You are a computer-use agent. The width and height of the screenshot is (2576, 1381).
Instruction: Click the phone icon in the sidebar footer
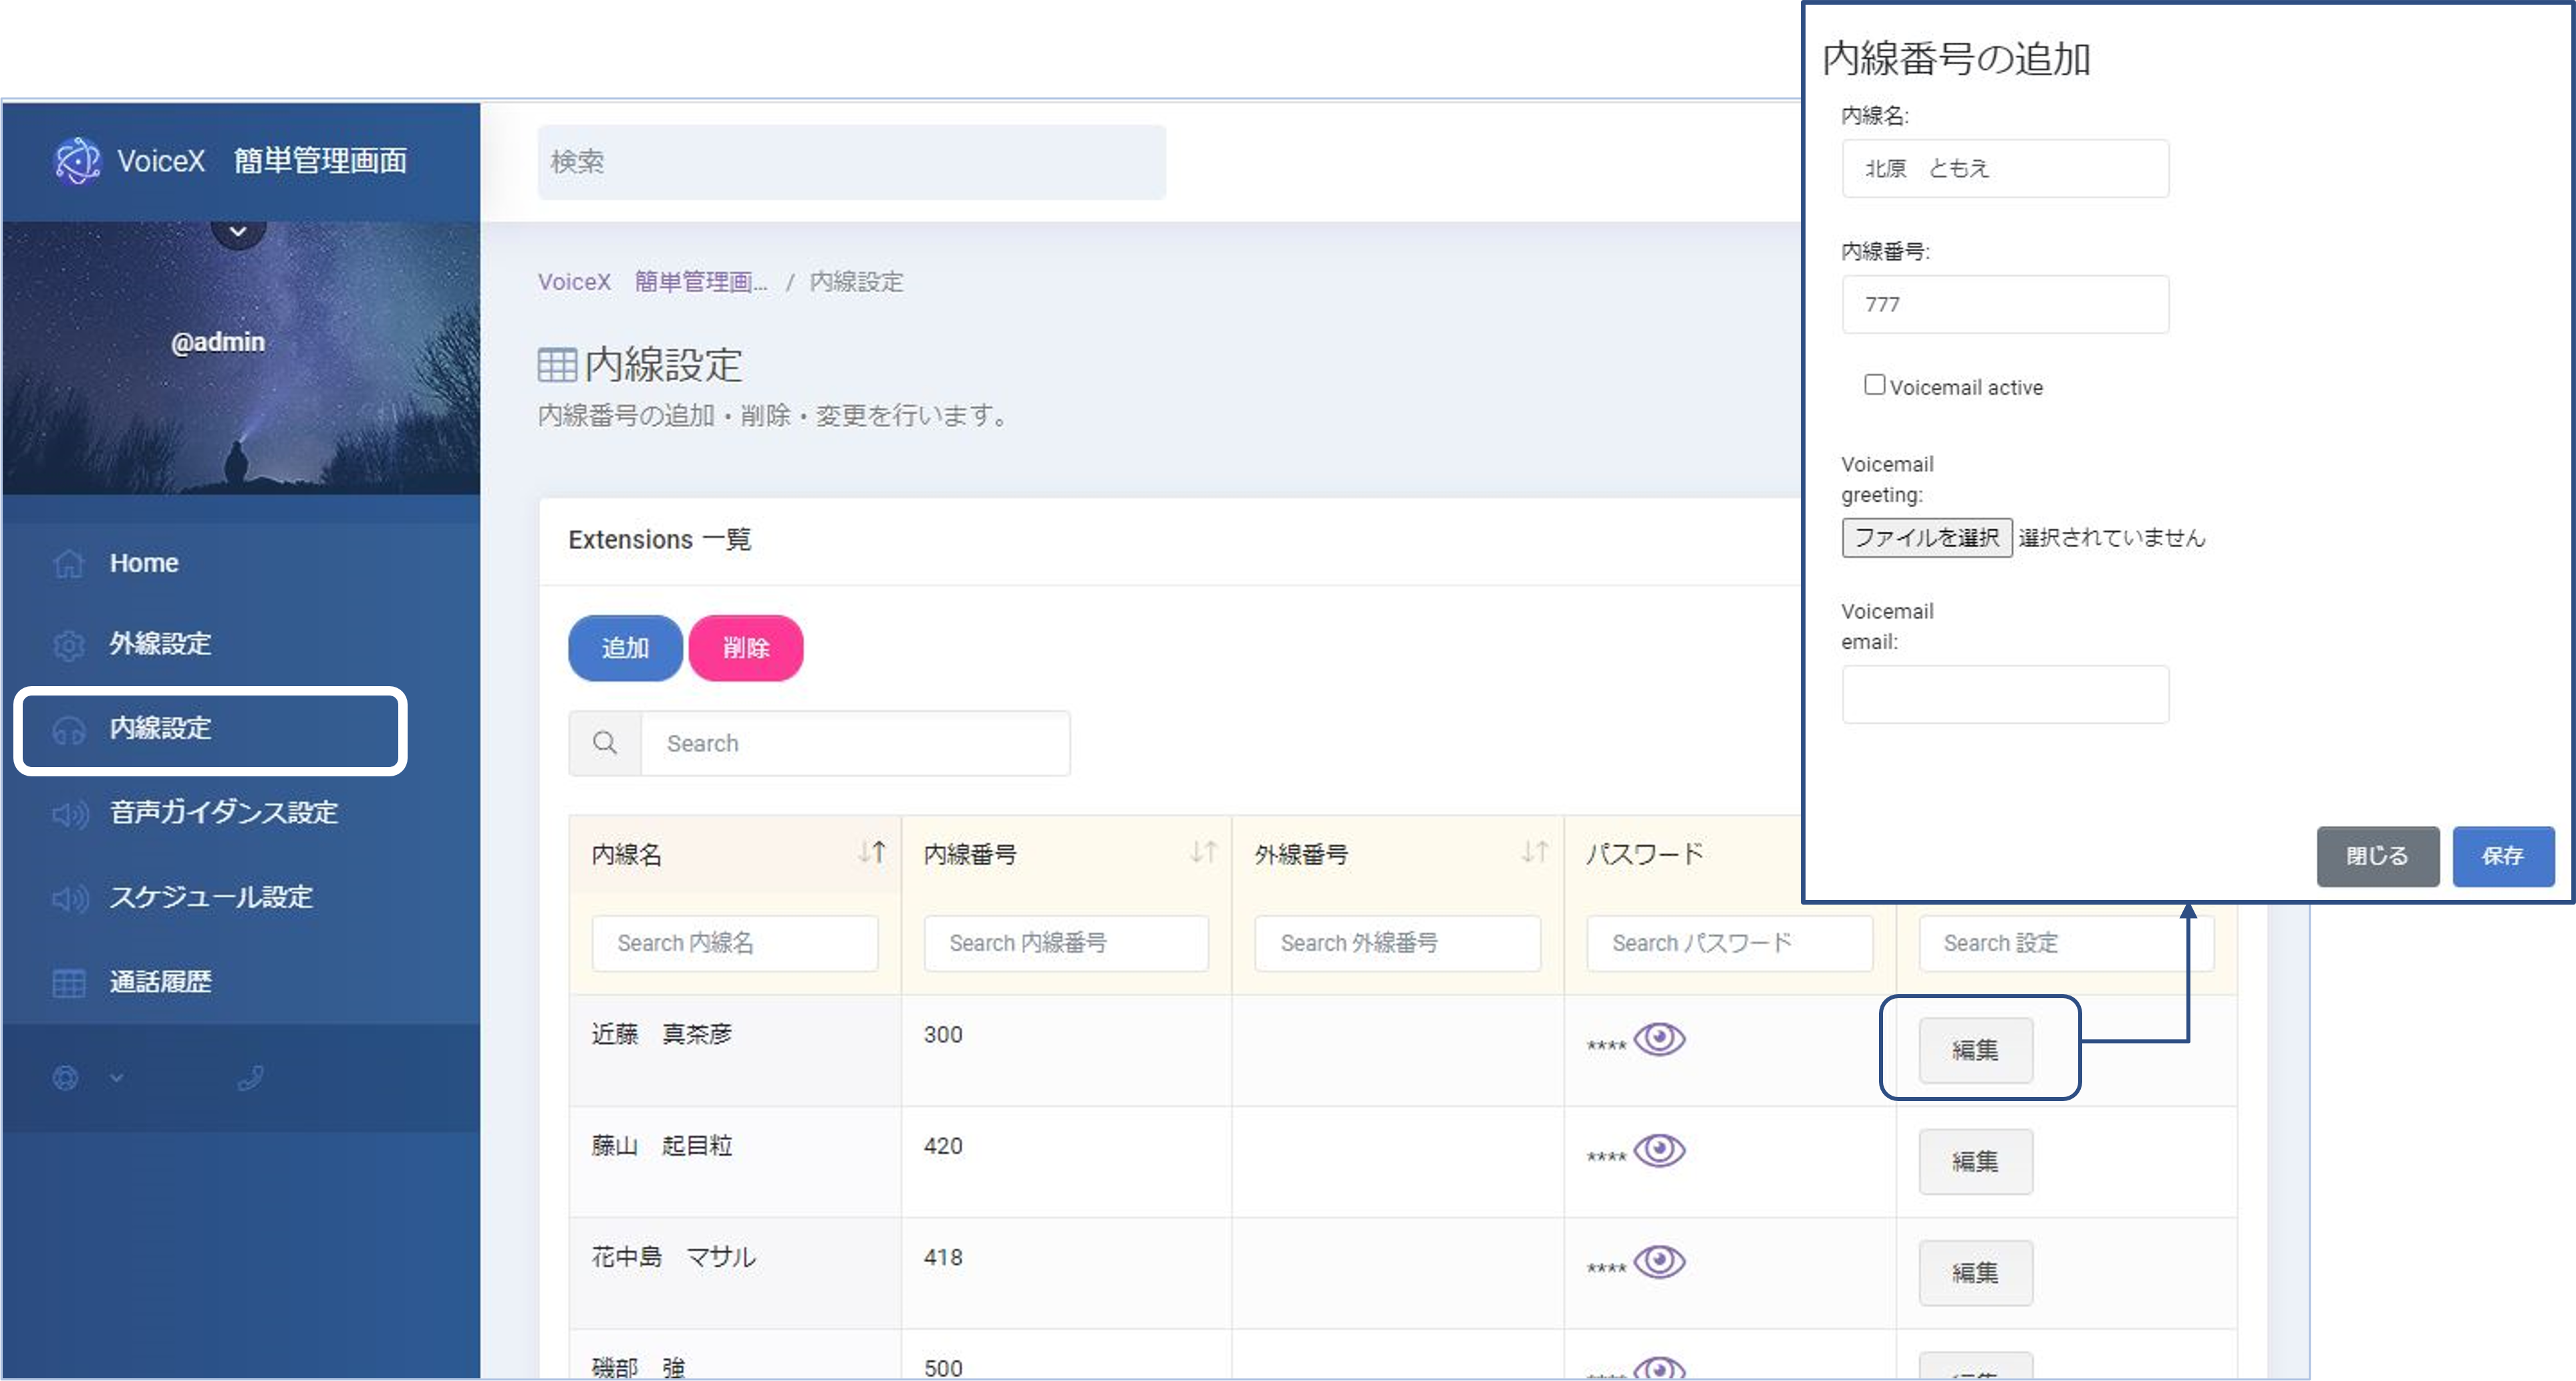250,1078
